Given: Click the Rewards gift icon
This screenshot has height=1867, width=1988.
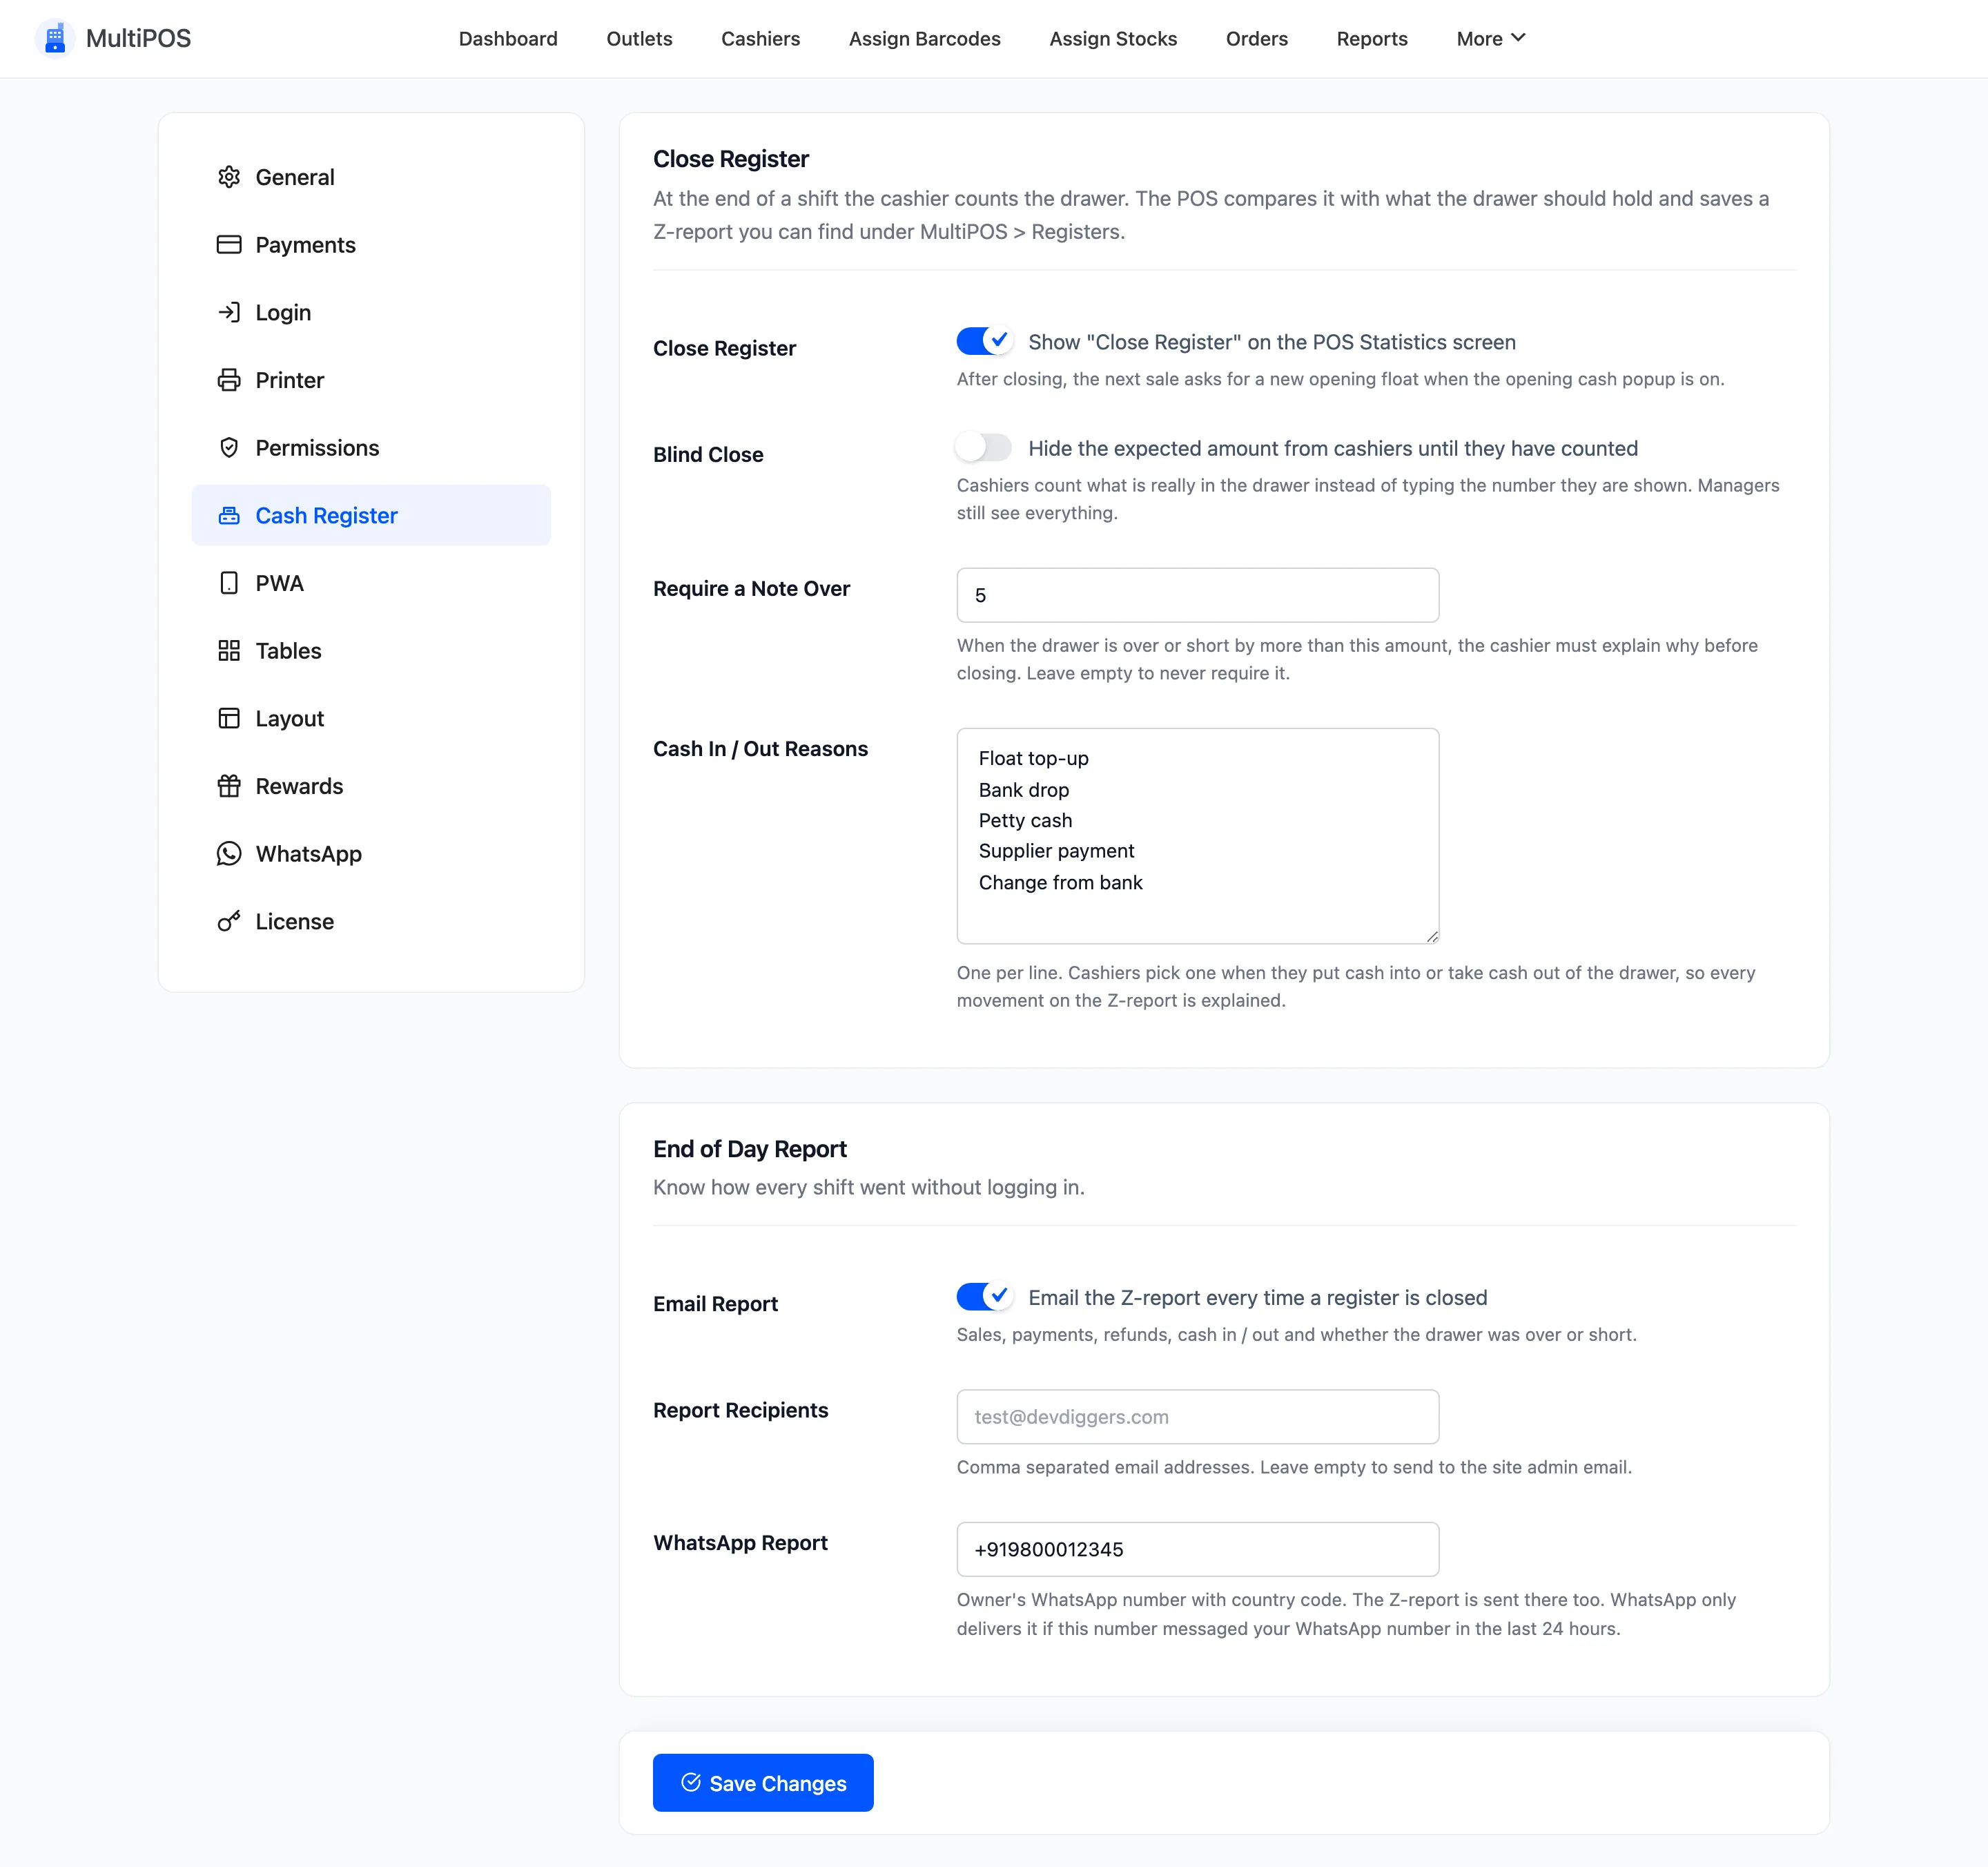Looking at the screenshot, I should [229, 786].
